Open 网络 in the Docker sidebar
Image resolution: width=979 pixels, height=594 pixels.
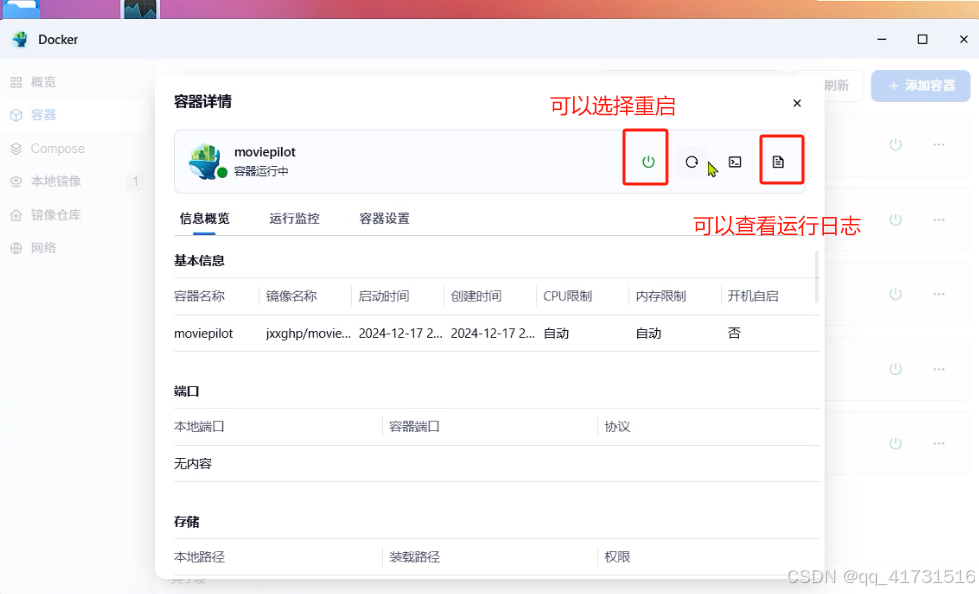click(43, 248)
